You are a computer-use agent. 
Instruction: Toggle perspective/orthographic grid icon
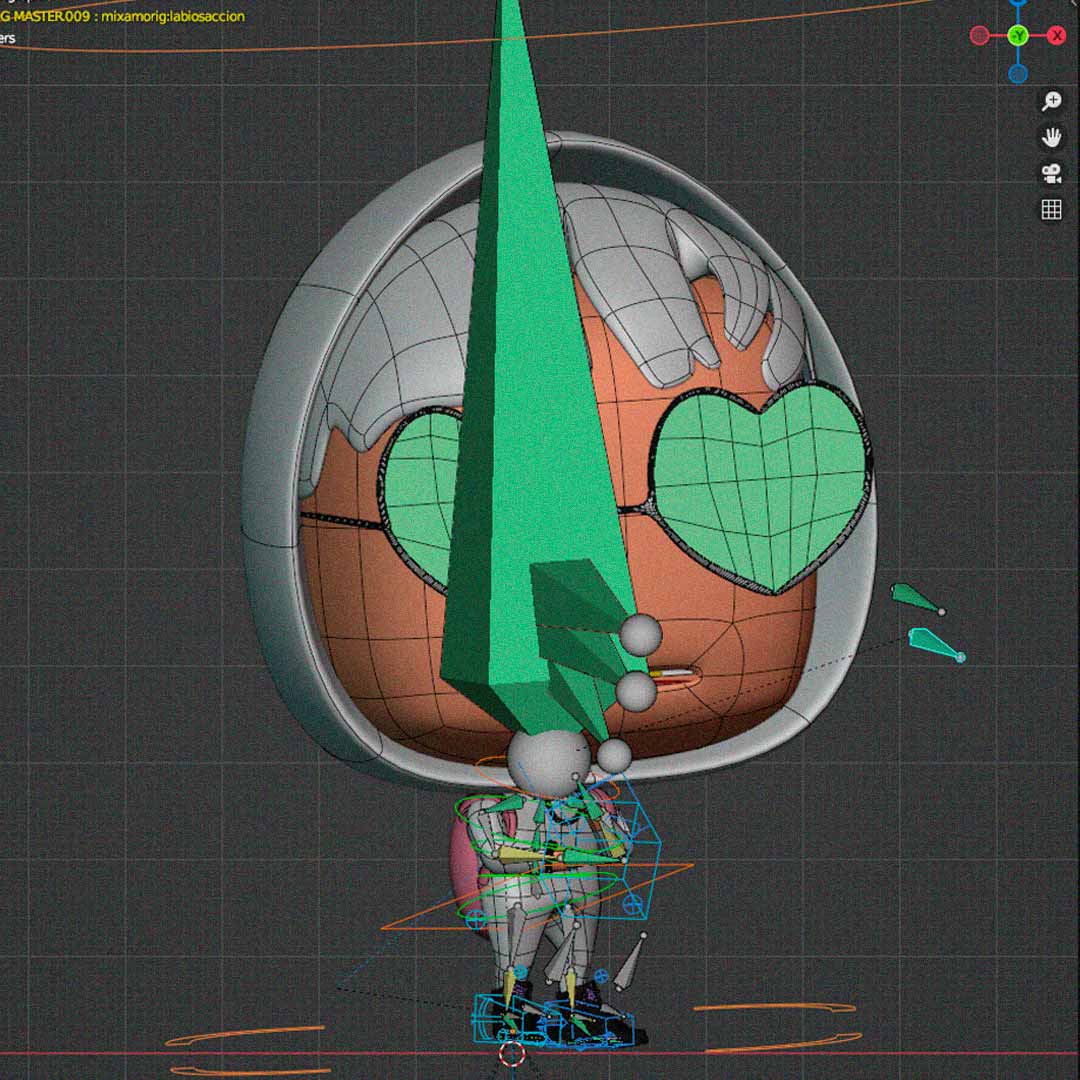click(1051, 210)
